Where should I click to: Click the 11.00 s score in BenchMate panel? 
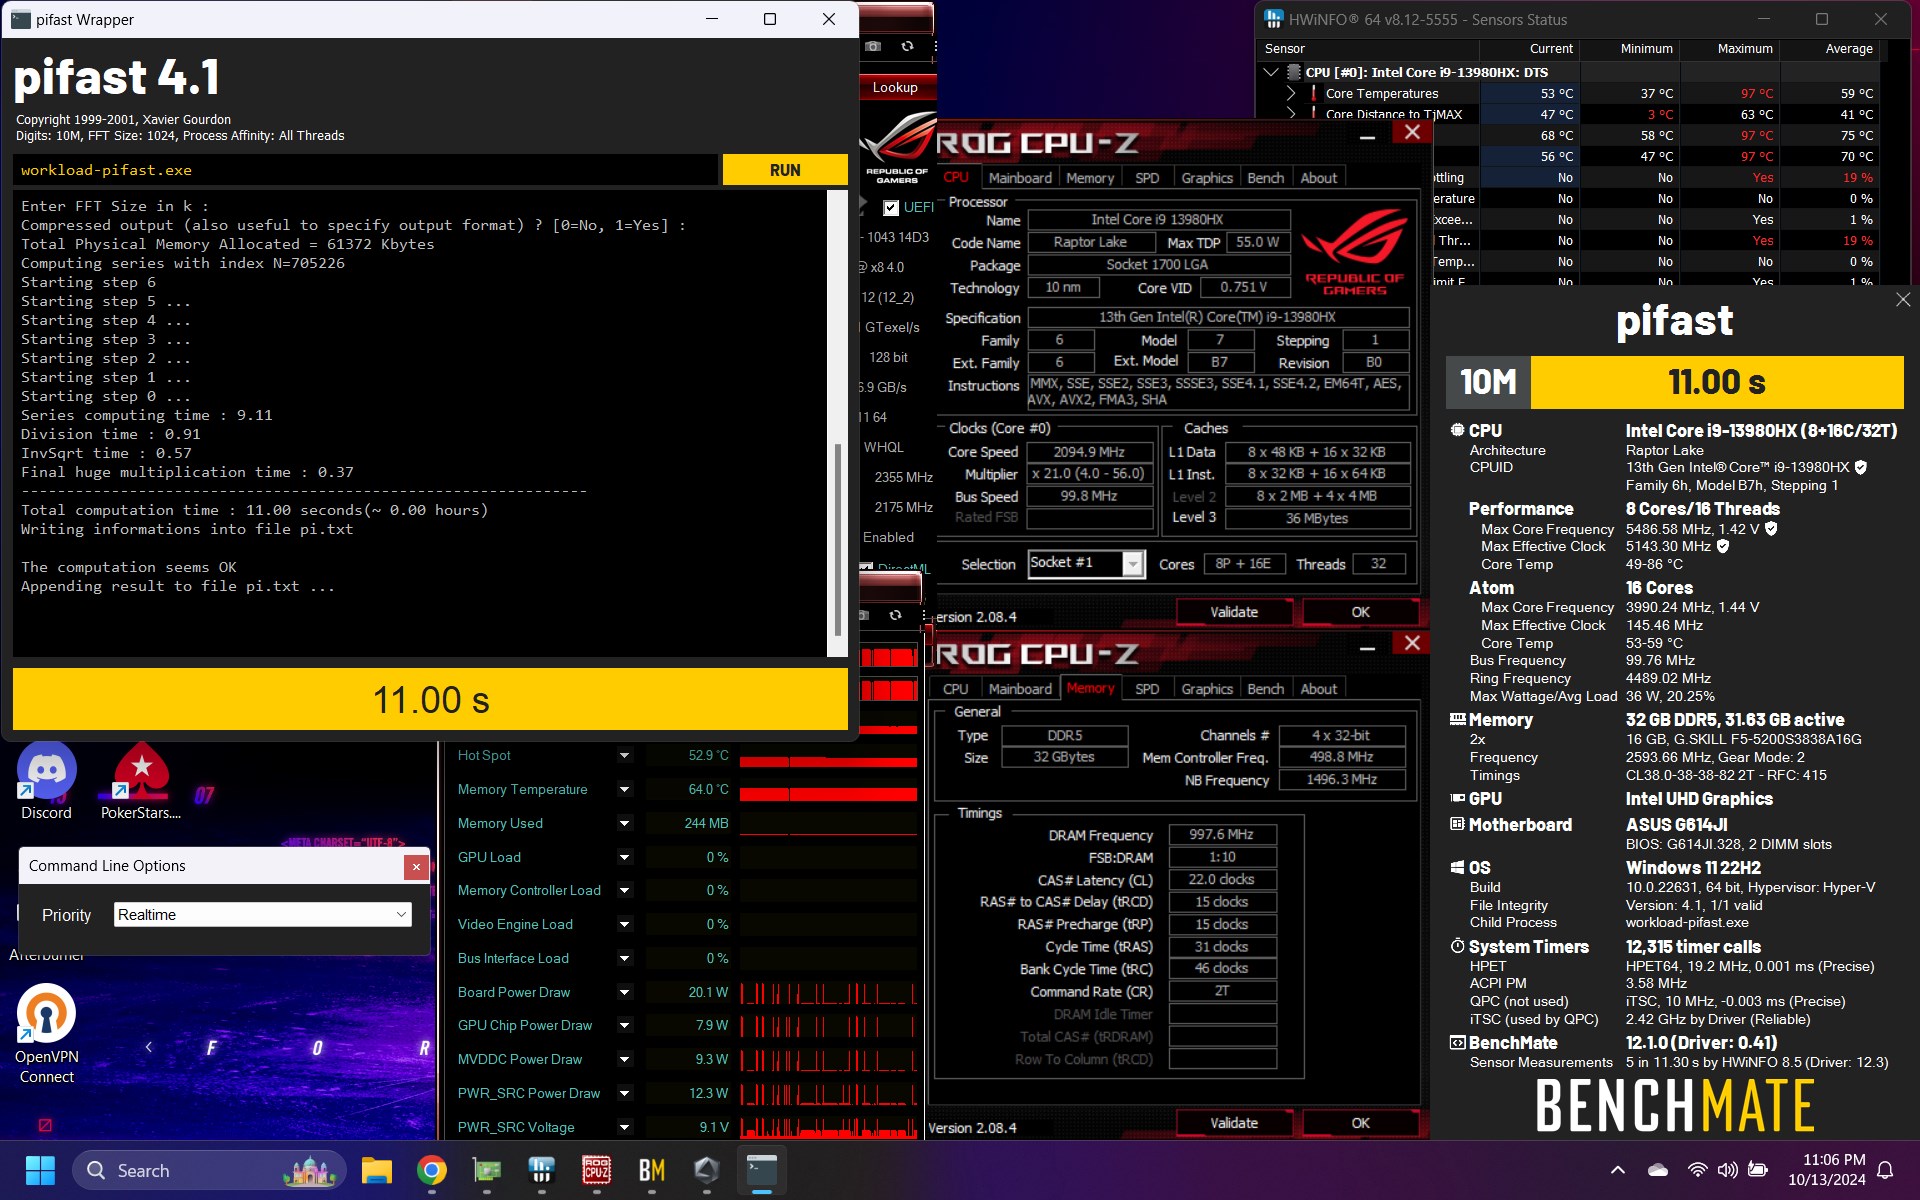click(x=1717, y=382)
